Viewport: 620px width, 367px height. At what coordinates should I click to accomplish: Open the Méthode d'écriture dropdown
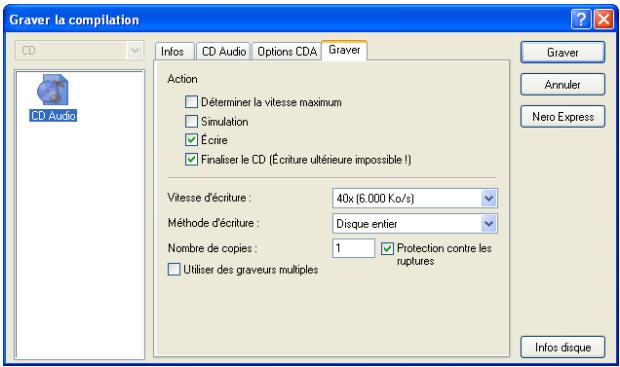(489, 224)
